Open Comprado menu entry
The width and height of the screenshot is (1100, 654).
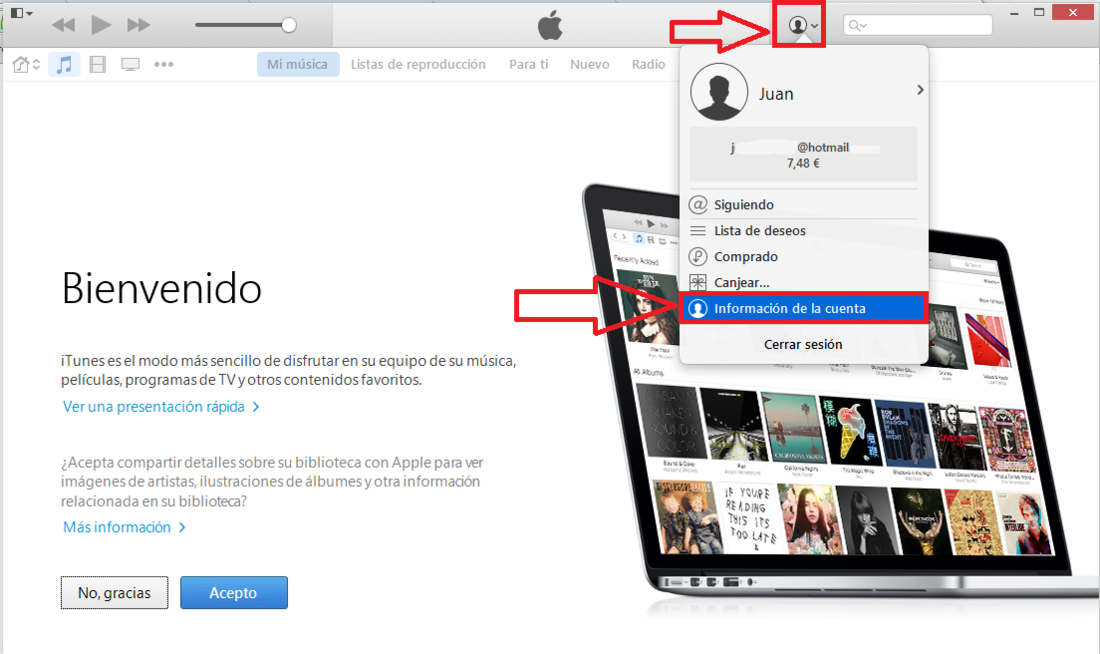pos(804,257)
